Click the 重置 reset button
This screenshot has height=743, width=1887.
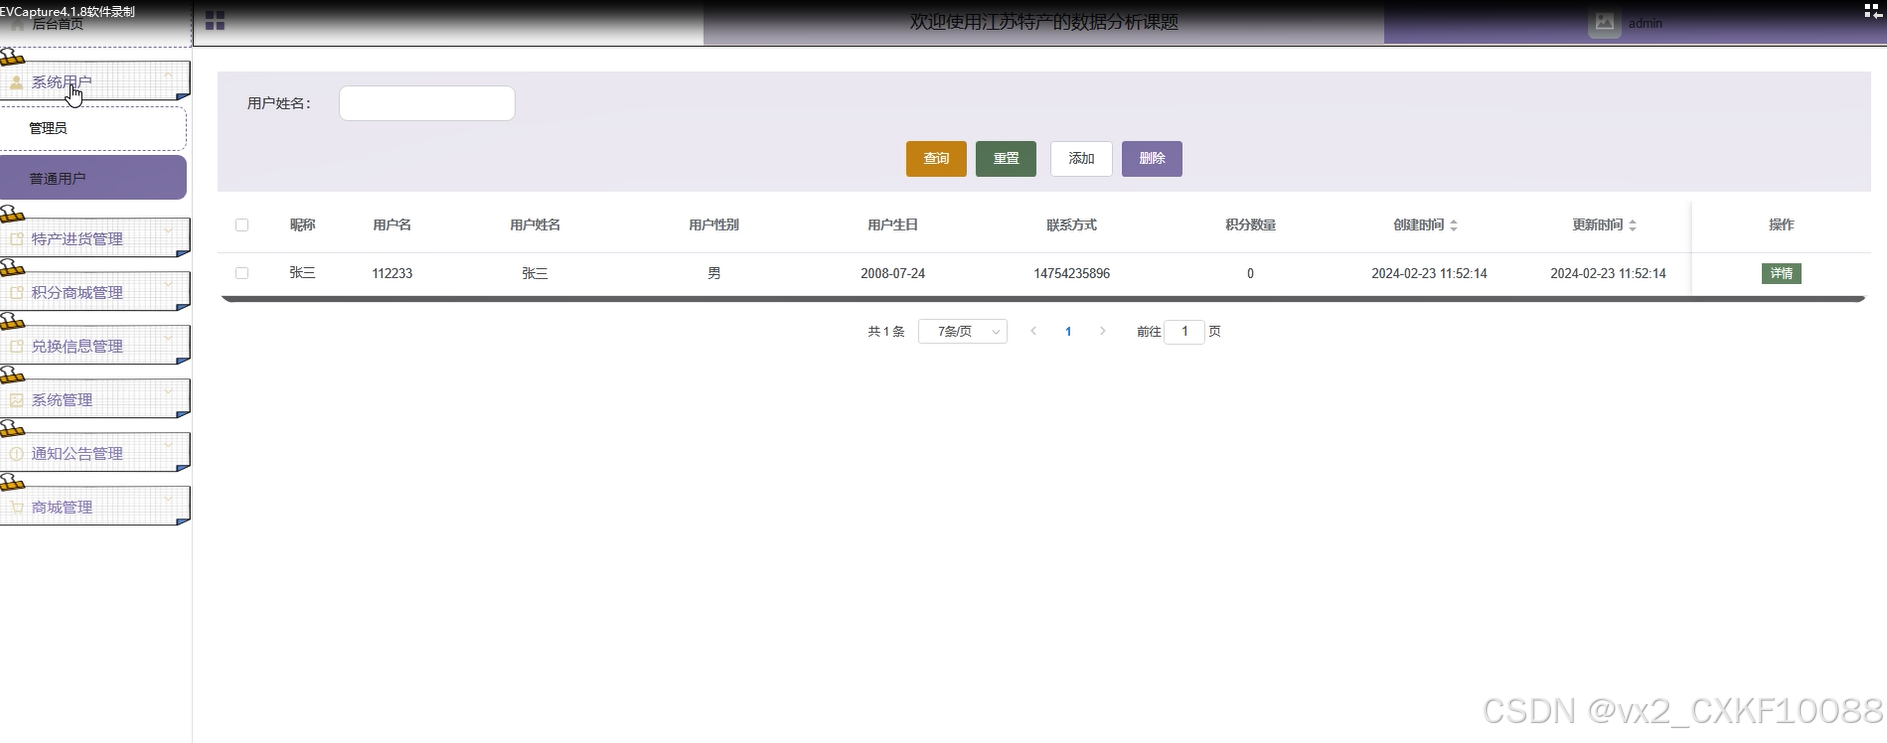[x=1006, y=158]
